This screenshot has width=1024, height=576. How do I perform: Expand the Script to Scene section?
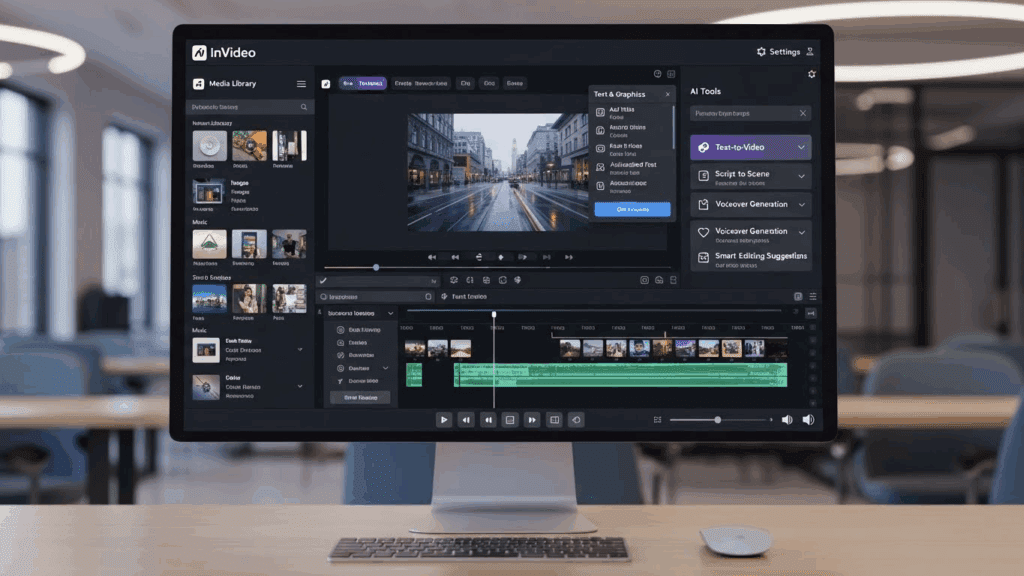801,176
